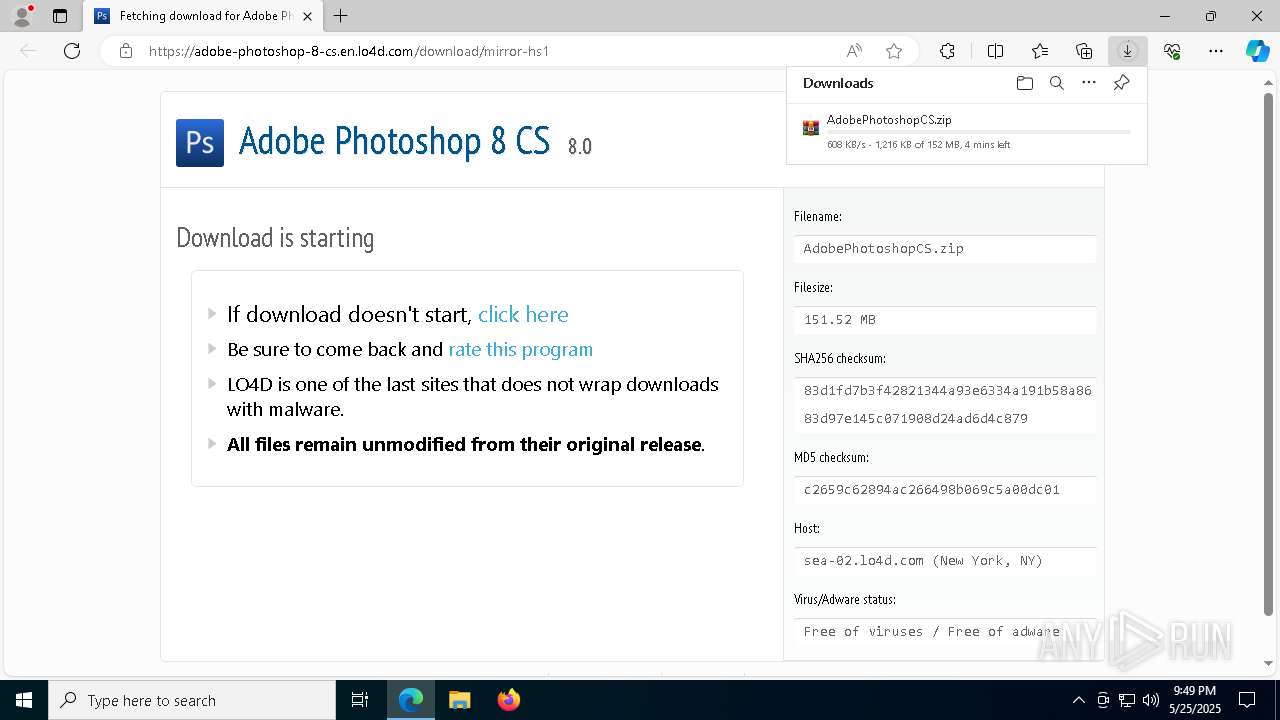This screenshot has height=720, width=1280.
Task: Switch to Microsoft Edge on taskbar
Action: [411, 700]
